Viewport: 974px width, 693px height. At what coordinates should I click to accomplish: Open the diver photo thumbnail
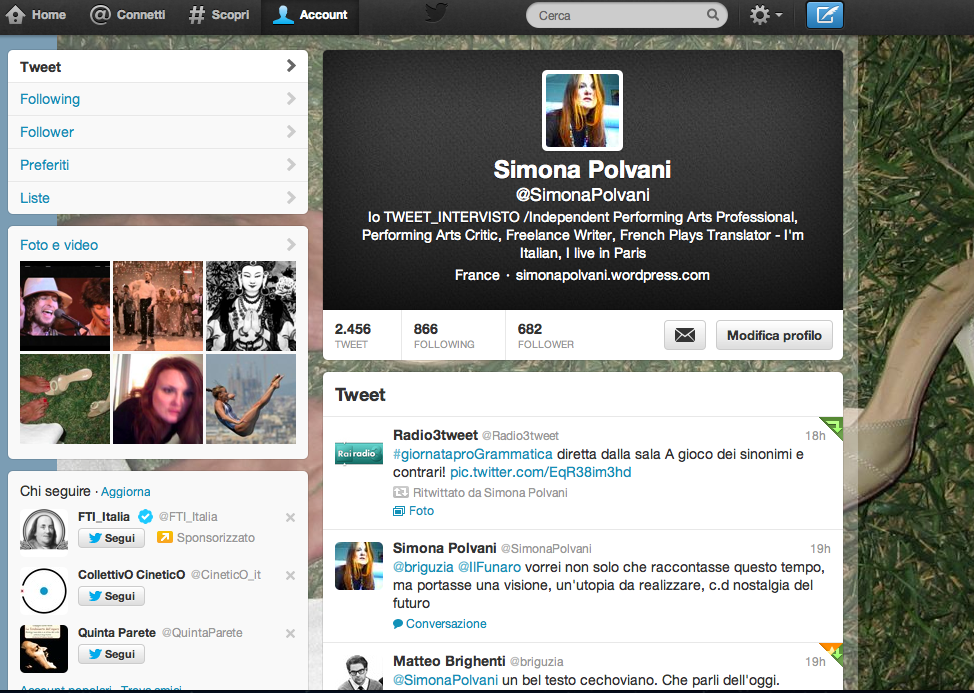[251, 399]
